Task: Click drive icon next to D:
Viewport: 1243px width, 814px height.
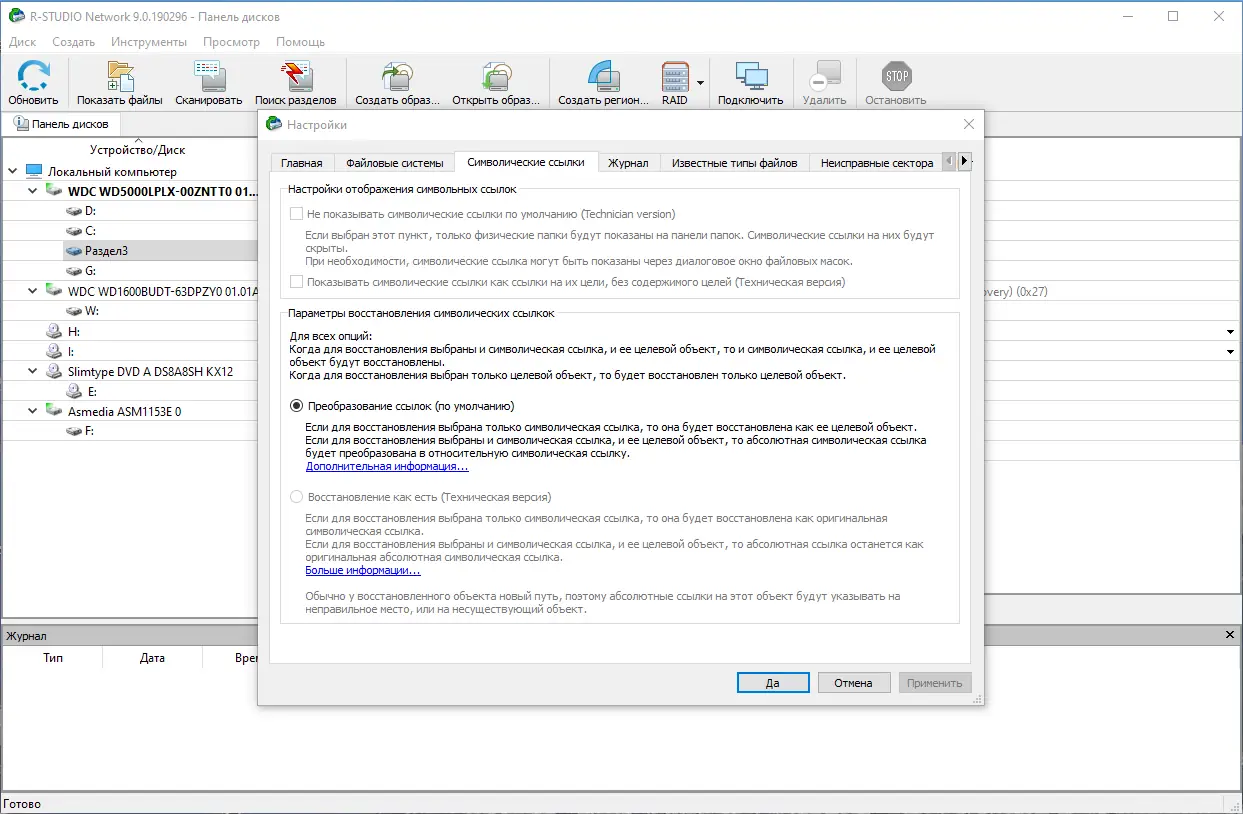Action: (x=74, y=211)
